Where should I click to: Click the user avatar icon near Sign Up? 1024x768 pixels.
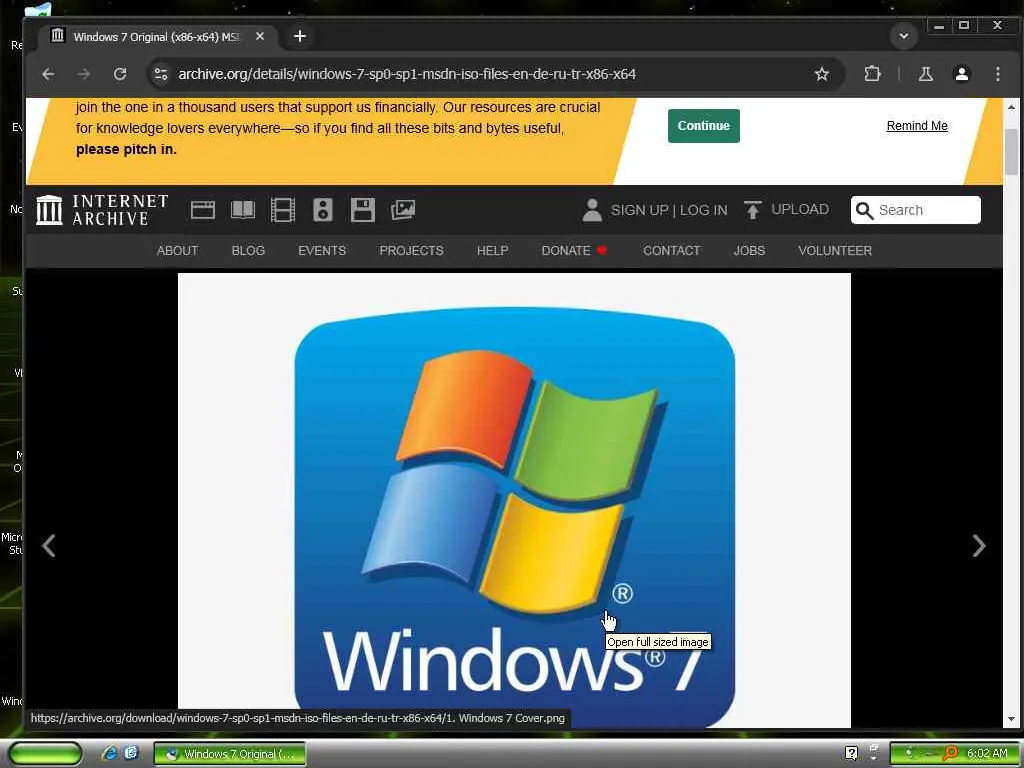(592, 210)
